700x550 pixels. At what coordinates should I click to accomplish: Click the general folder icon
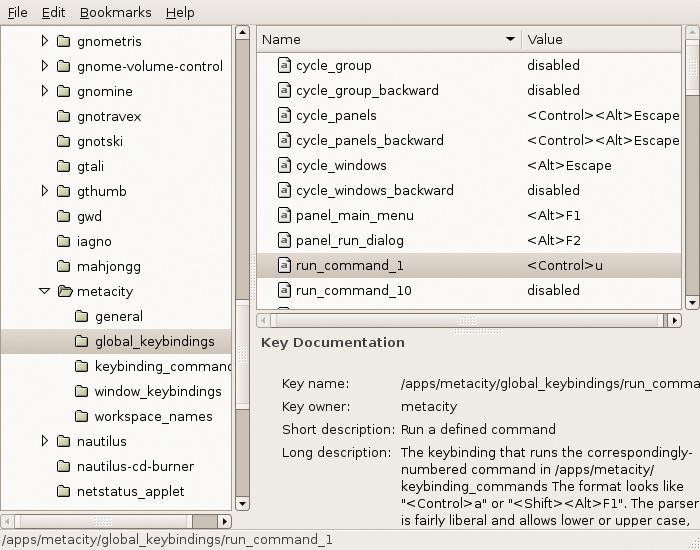click(82, 316)
